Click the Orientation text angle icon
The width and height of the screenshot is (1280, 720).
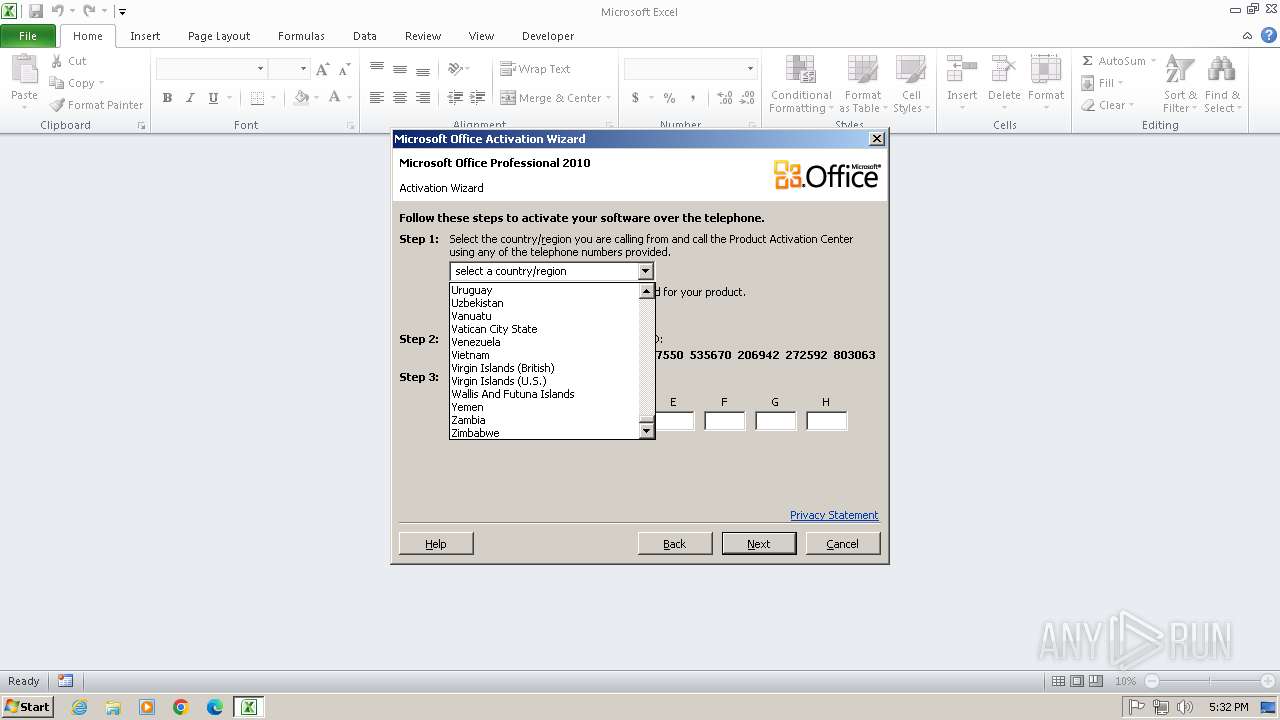pyautogui.click(x=455, y=69)
